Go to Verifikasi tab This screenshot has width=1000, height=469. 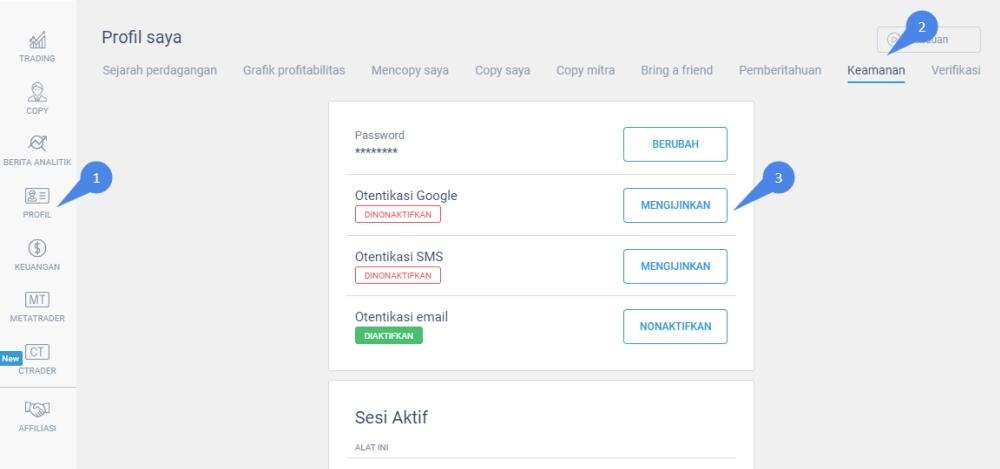click(955, 70)
